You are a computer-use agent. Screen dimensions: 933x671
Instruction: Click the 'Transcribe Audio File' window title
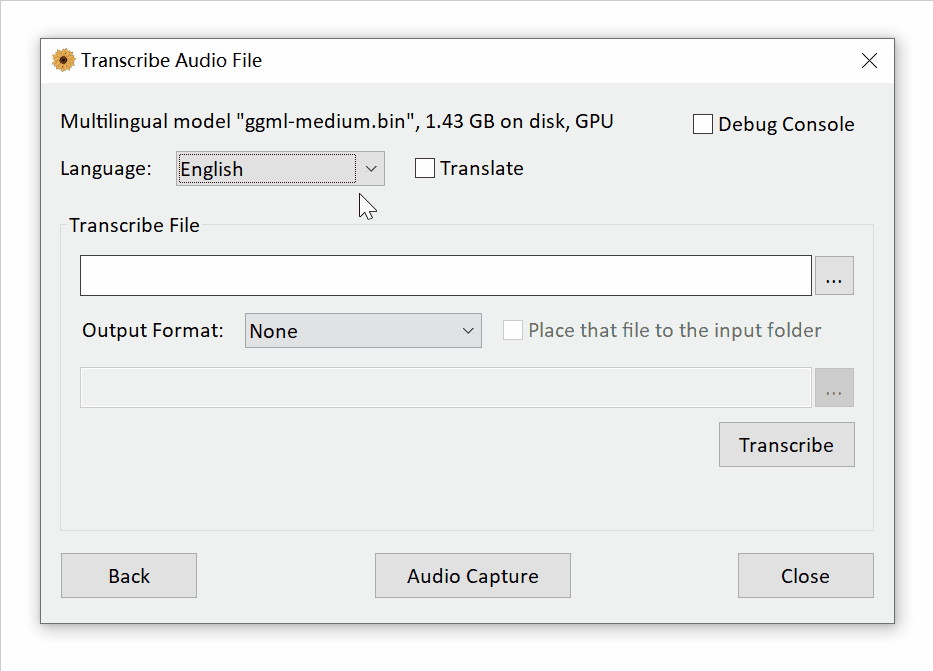pyautogui.click(x=172, y=61)
